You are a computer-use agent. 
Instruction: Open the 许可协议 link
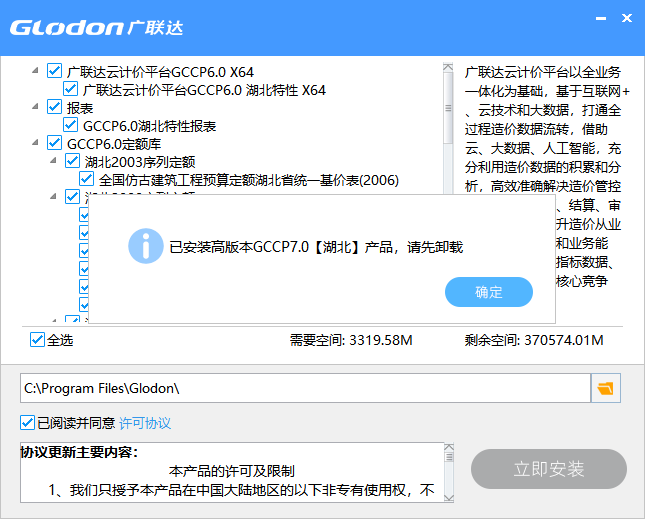[145, 423]
